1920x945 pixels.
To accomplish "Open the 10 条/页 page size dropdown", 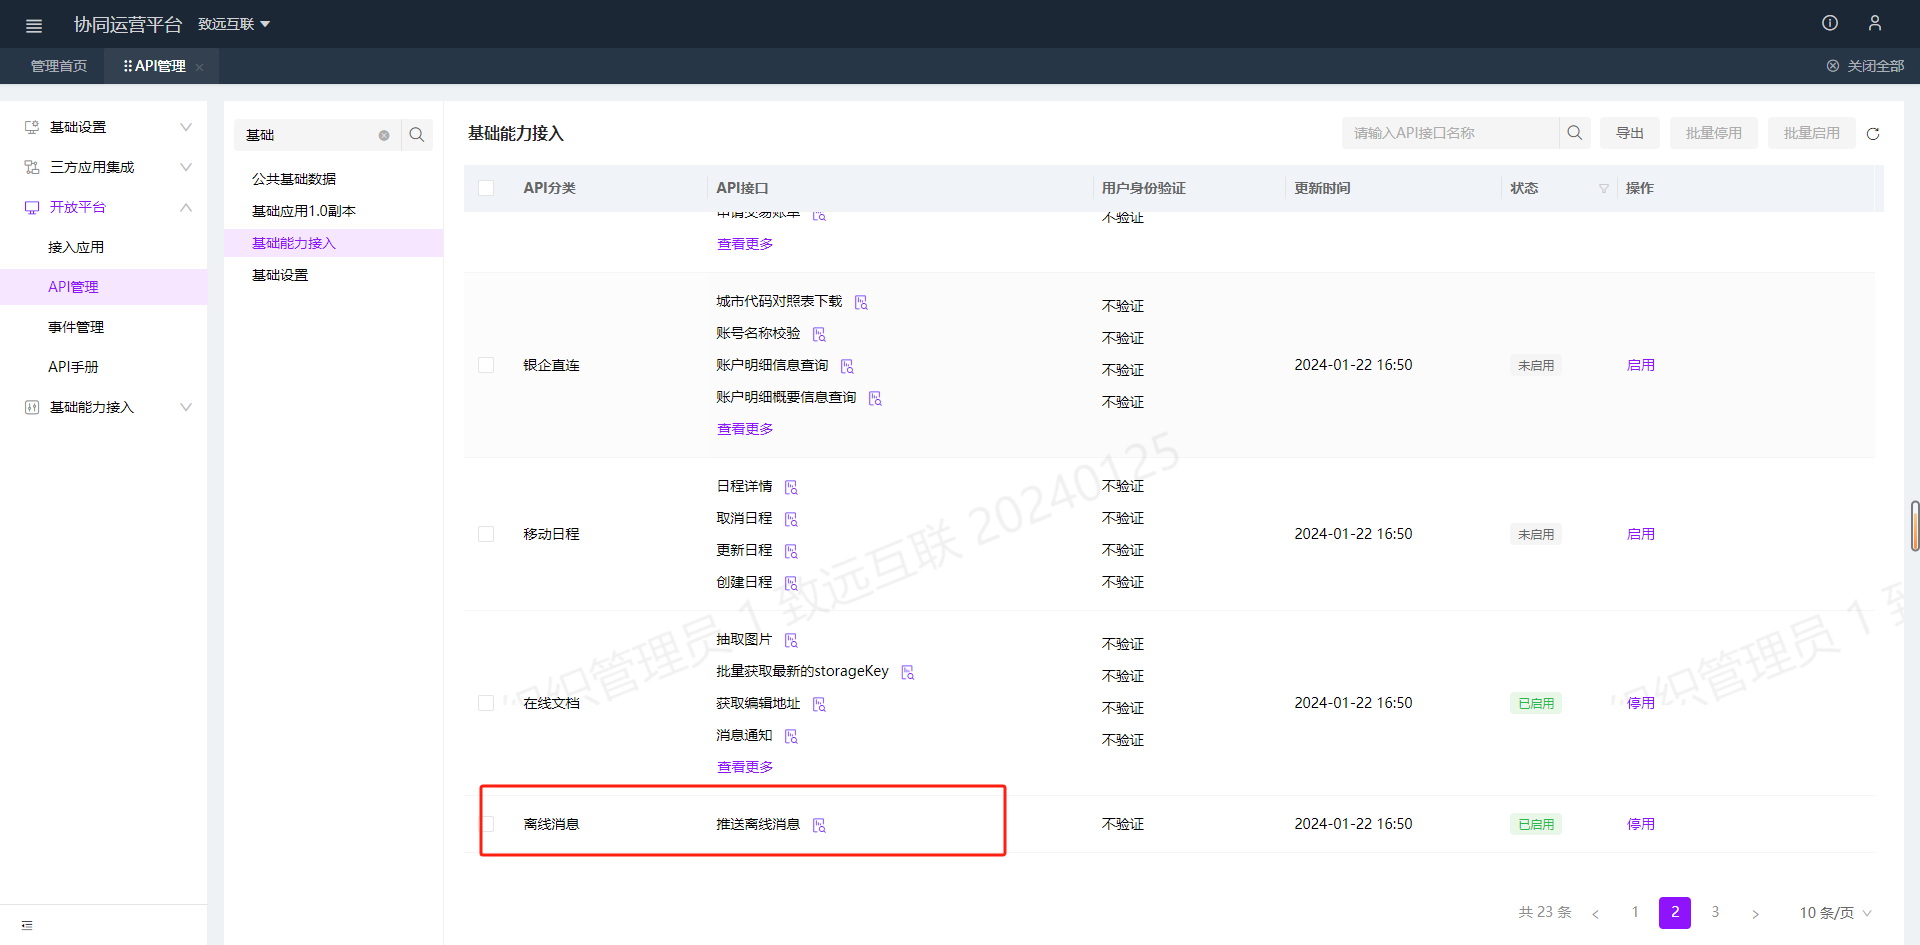I will point(1835,913).
